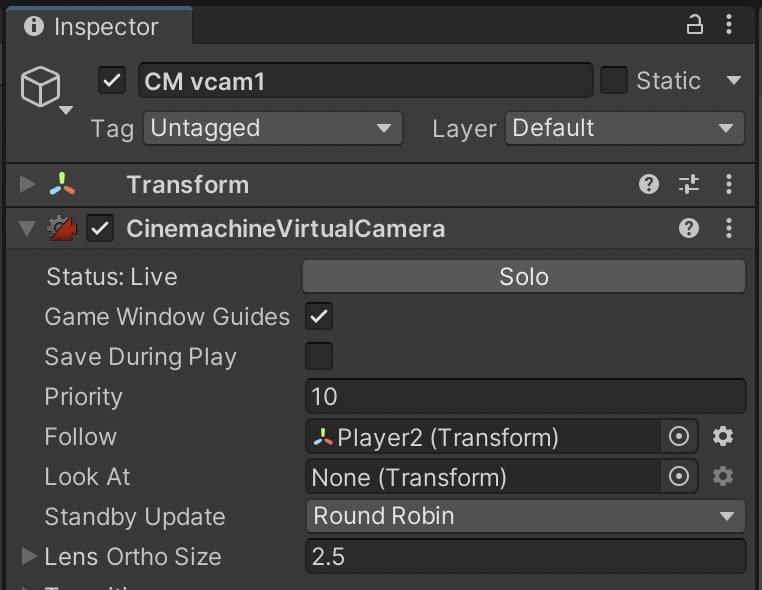Open the Follow field gear settings
This screenshot has height=590, width=762.
coord(723,437)
